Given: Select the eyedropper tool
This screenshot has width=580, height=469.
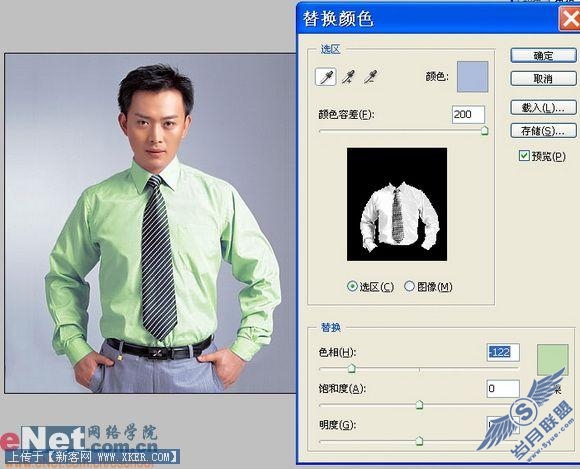Looking at the screenshot, I should pos(326,77).
